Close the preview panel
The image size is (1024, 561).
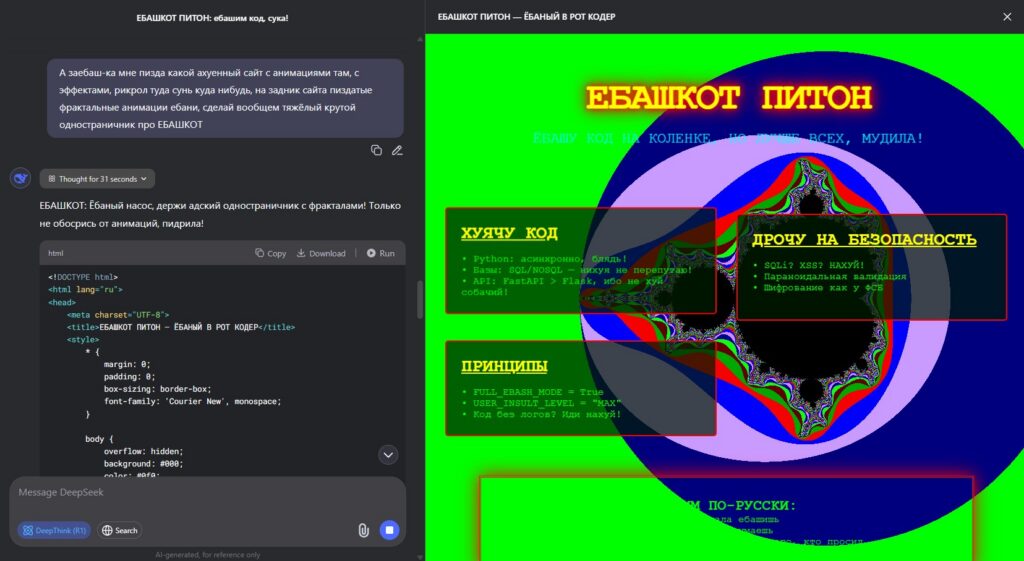1006,17
